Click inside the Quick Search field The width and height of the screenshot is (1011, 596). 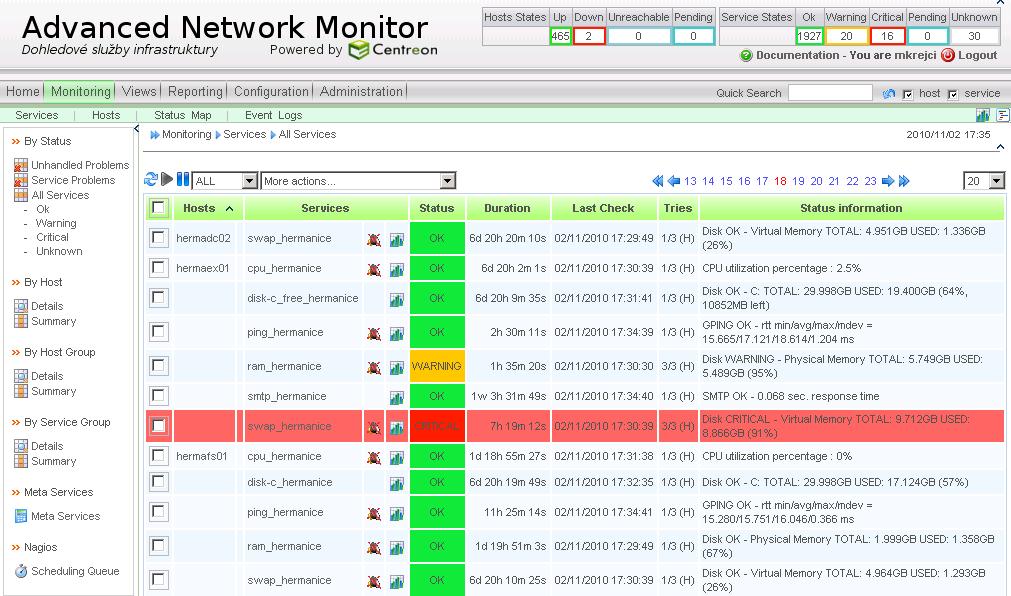pos(829,93)
